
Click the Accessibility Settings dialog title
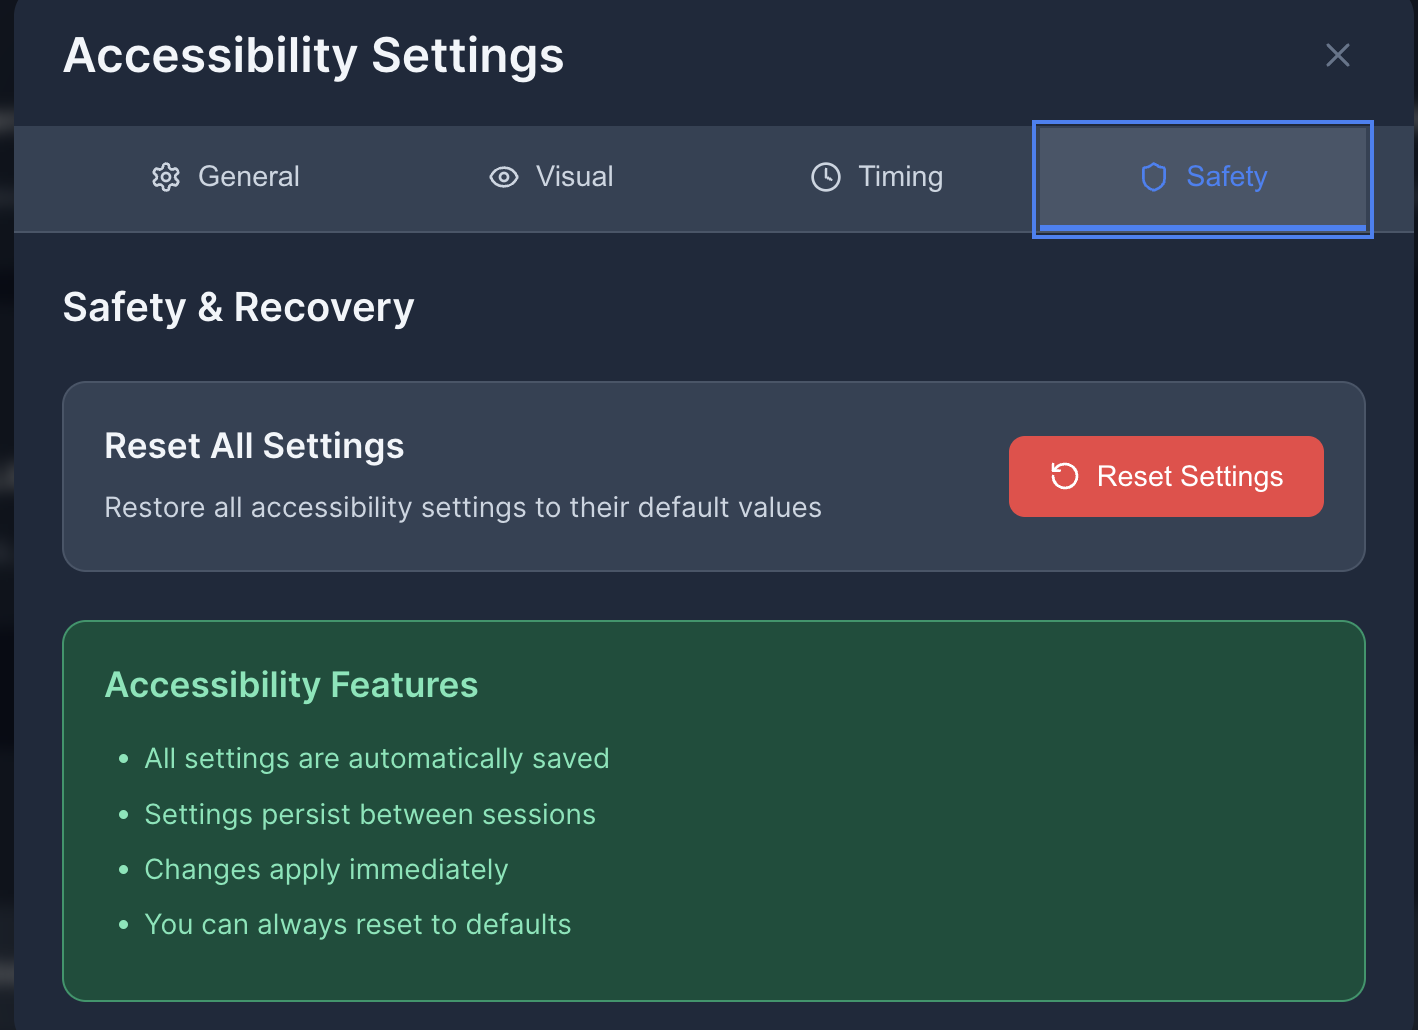coord(314,55)
